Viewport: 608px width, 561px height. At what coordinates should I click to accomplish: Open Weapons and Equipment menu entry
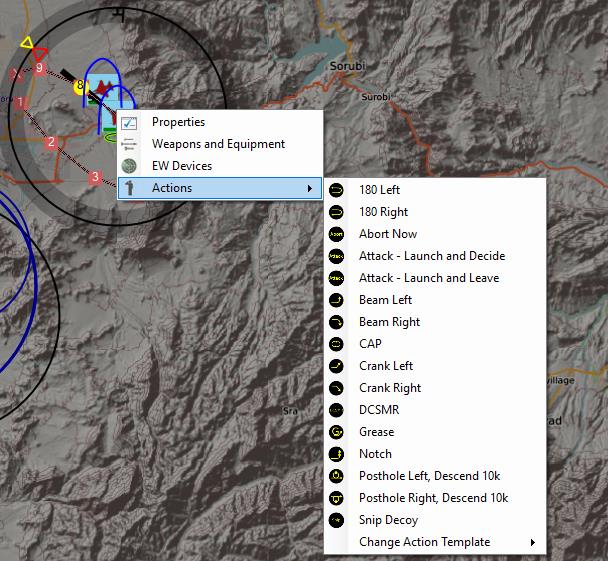(218, 144)
